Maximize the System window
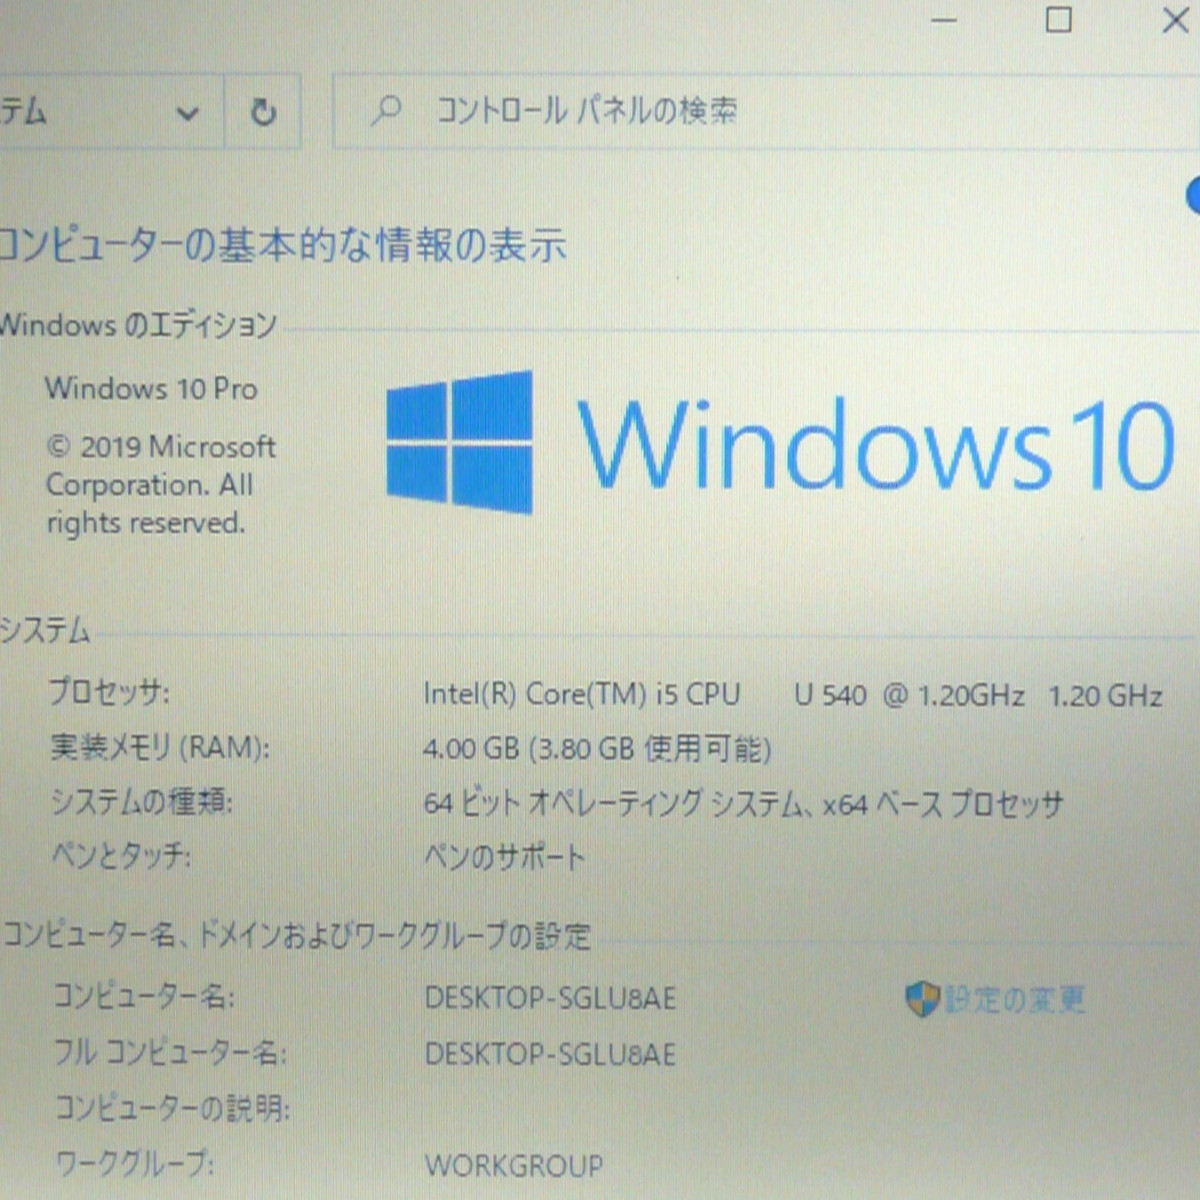 coord(1059,19)
